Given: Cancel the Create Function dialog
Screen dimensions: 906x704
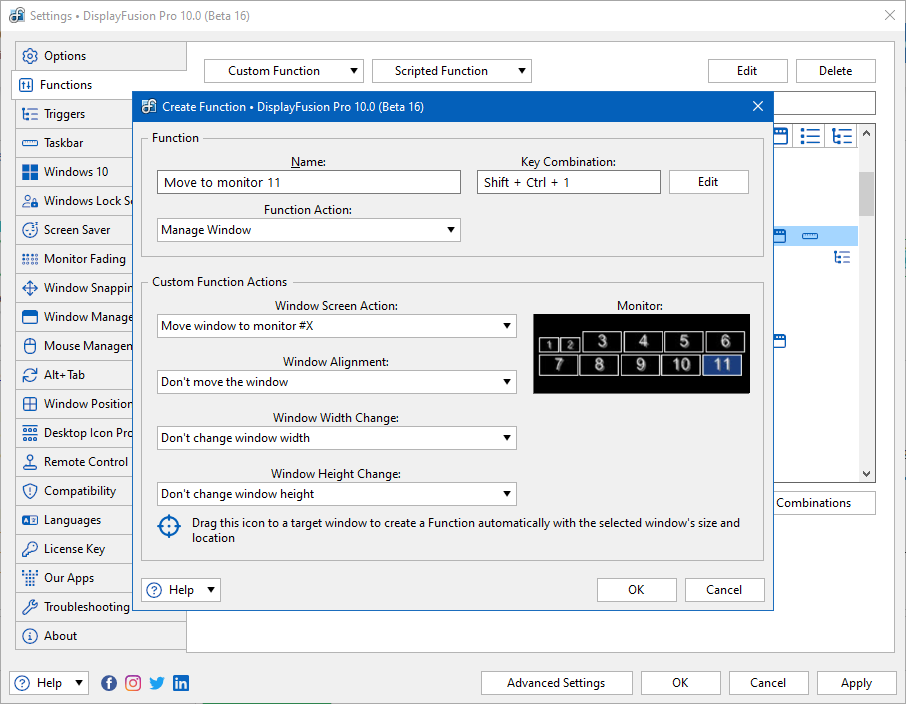Looking at the screenshot, I should (724, 590).
